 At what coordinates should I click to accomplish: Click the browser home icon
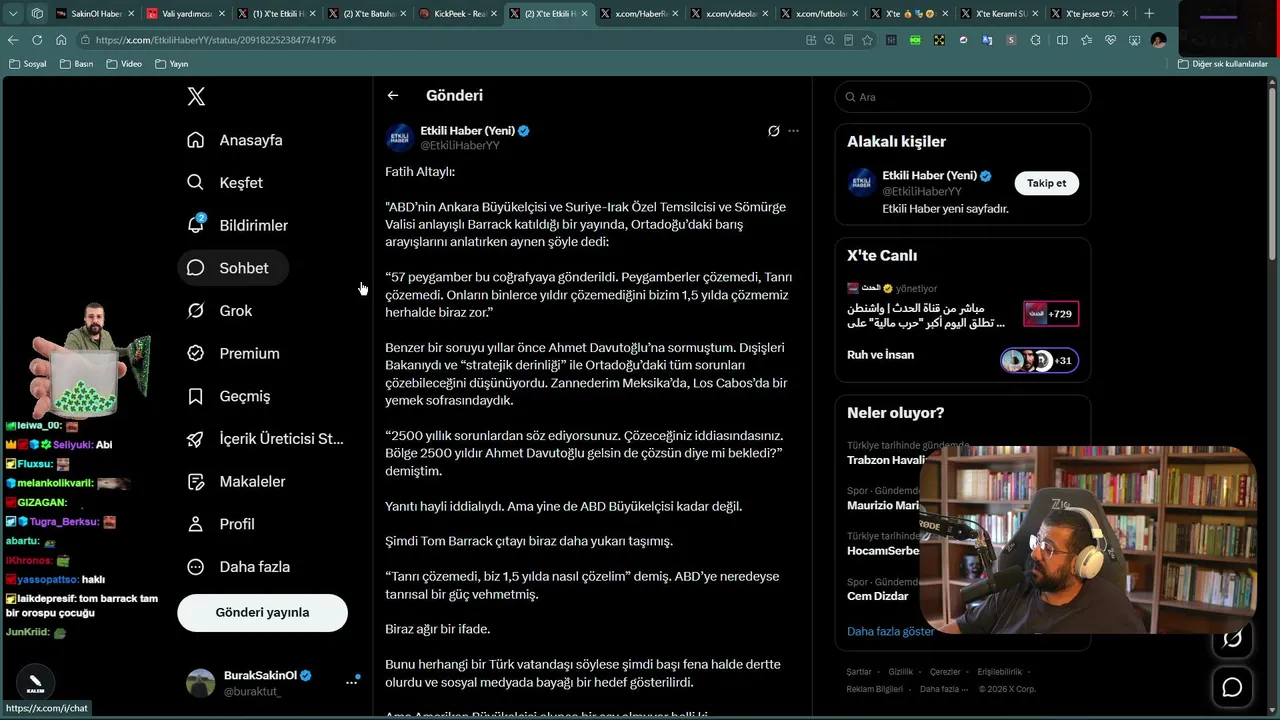click(61, 40)
